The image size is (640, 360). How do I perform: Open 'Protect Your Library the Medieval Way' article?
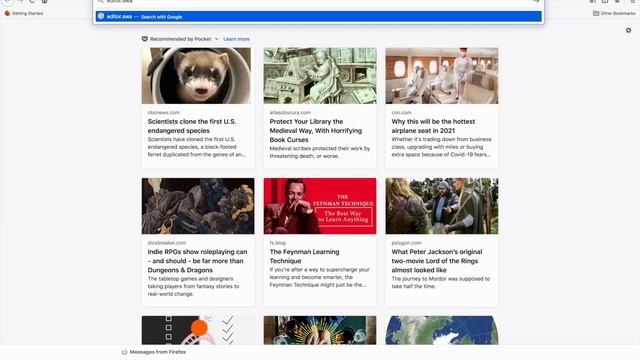[316, 131]
